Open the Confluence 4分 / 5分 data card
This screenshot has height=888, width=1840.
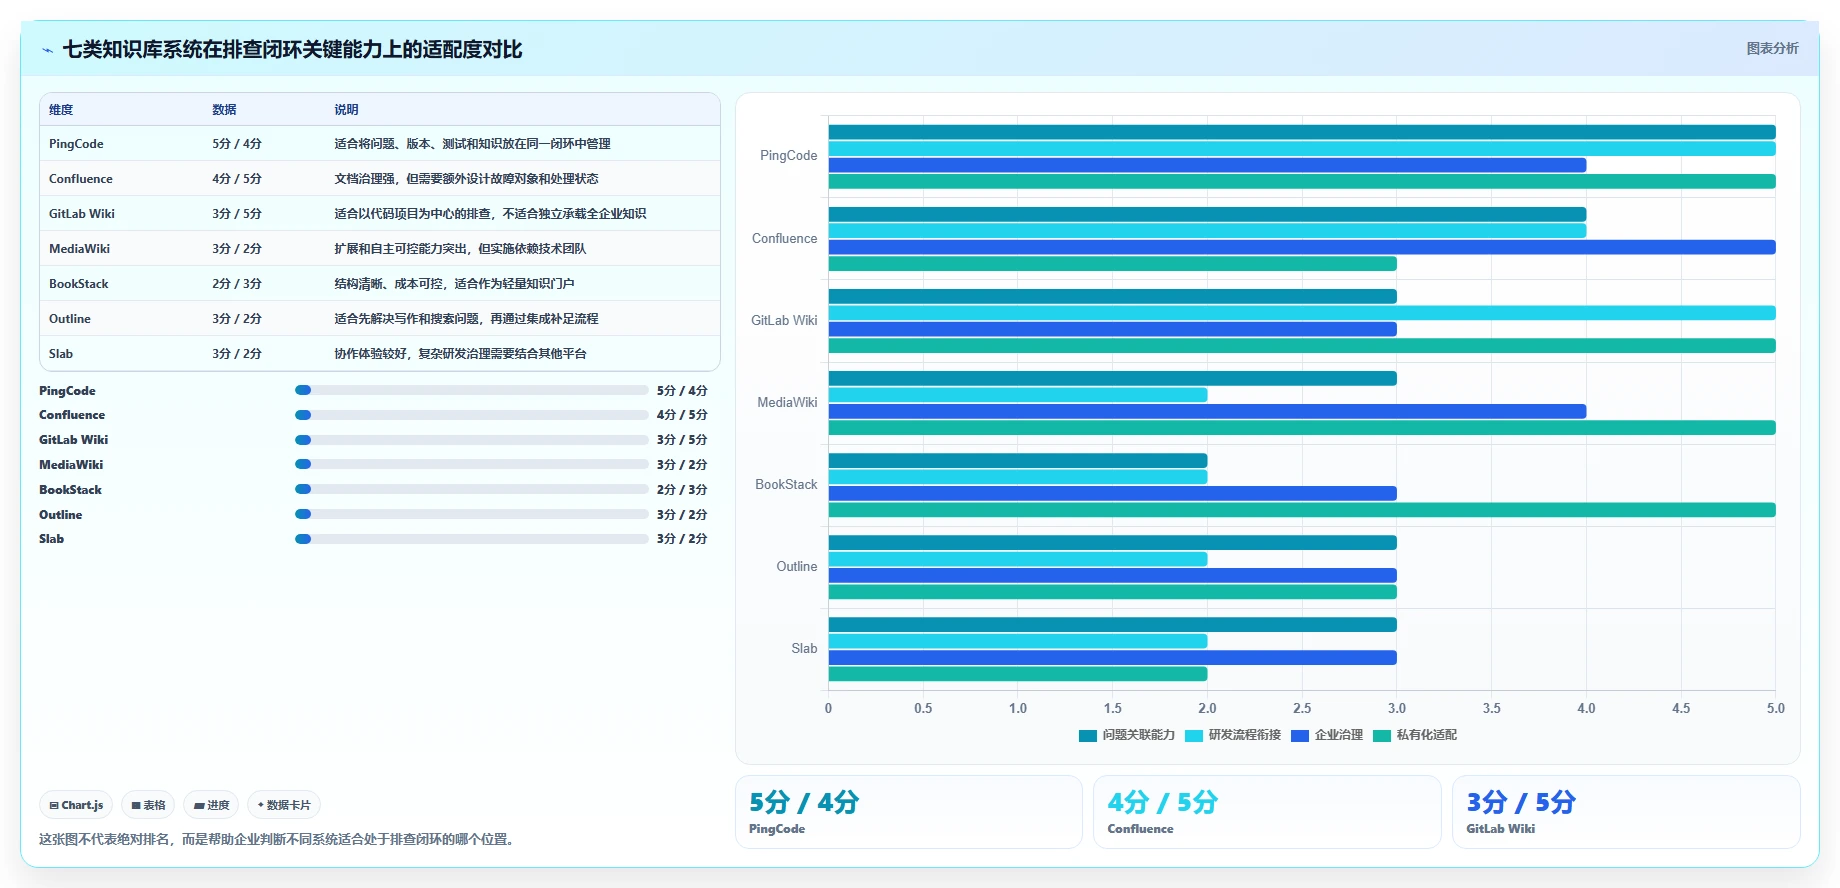(1267, 812)
